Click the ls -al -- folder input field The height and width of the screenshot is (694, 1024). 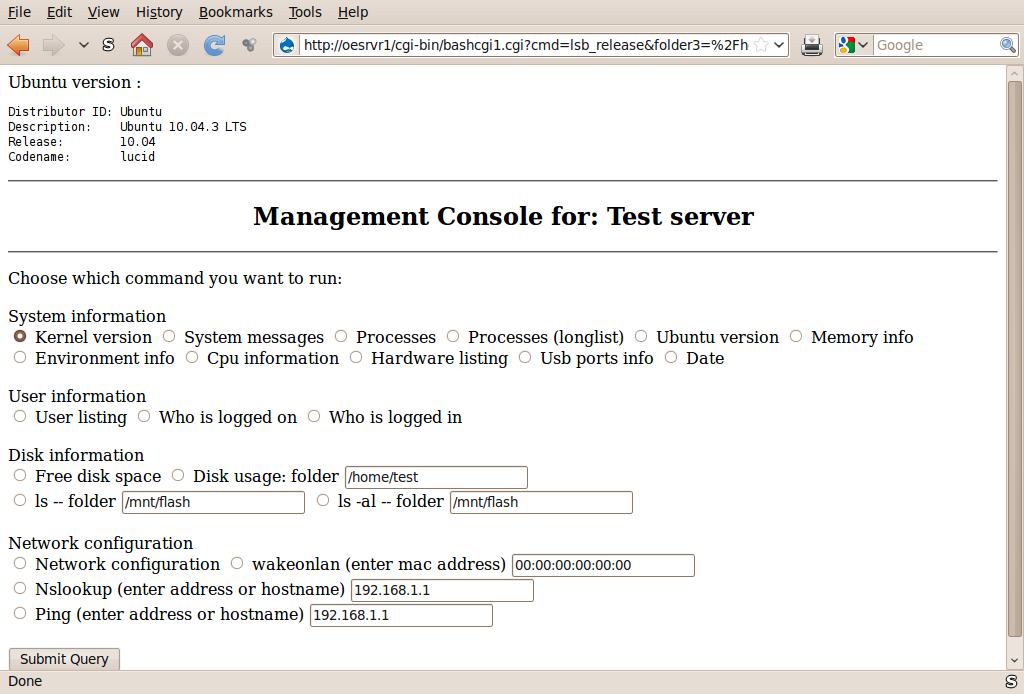pos(541,502)
